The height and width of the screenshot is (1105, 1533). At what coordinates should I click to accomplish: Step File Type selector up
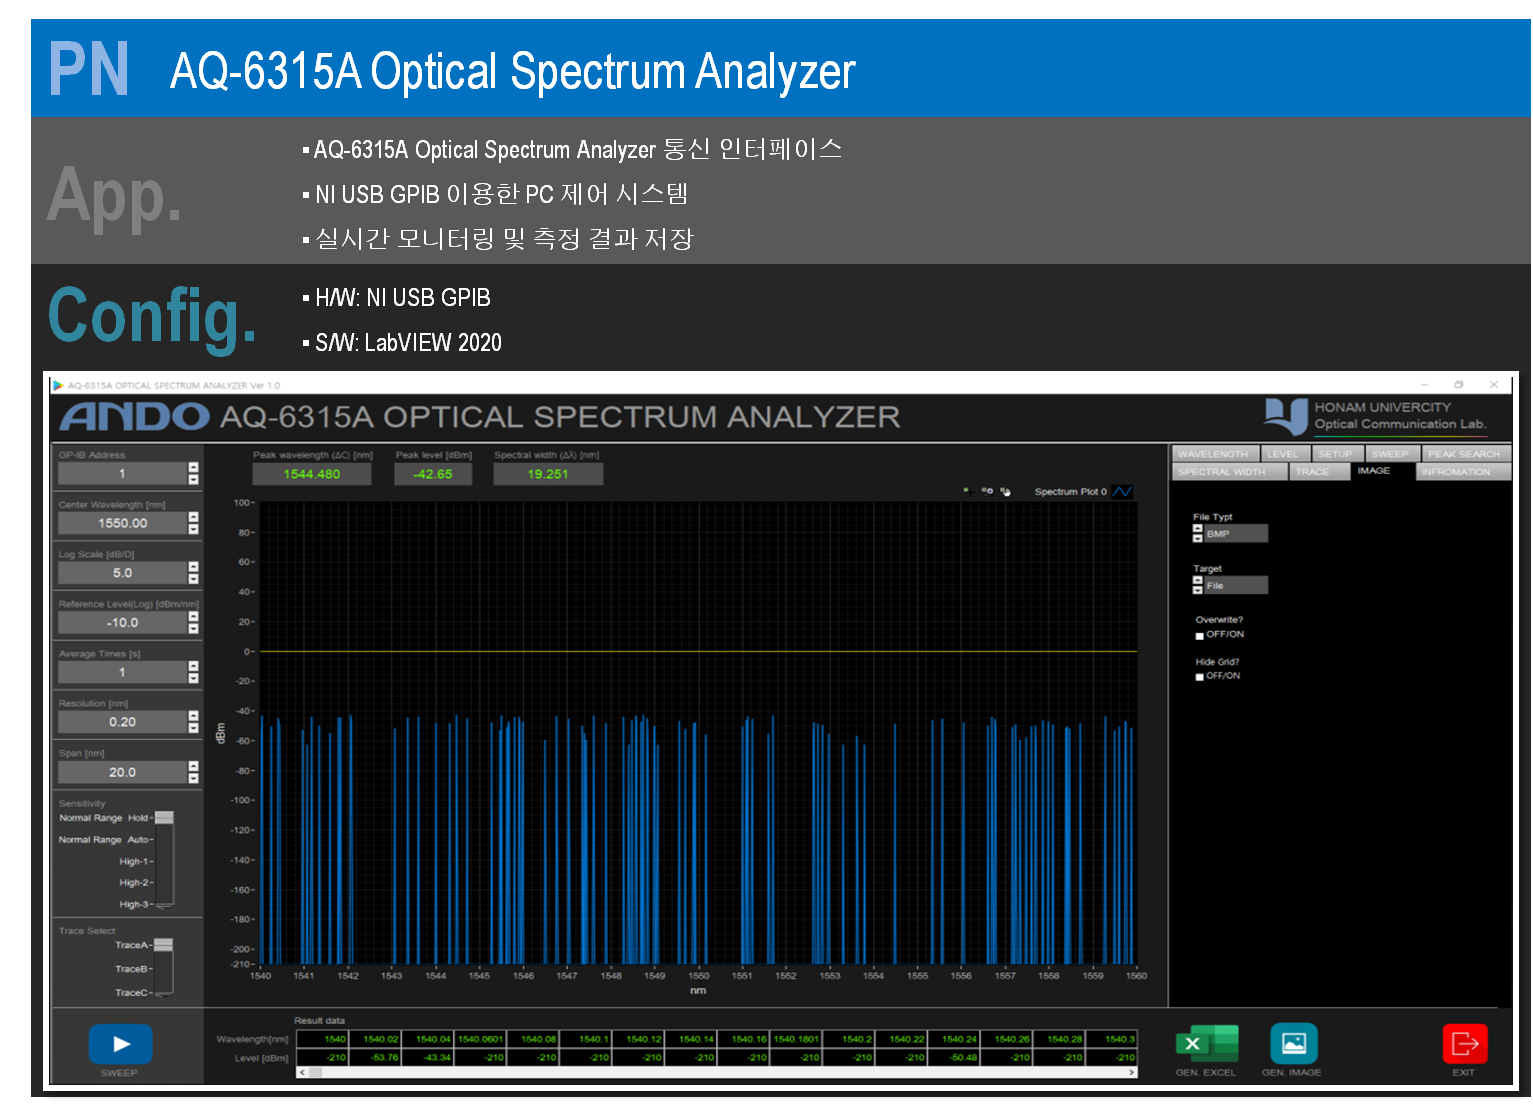click(x=1198, y=529)
